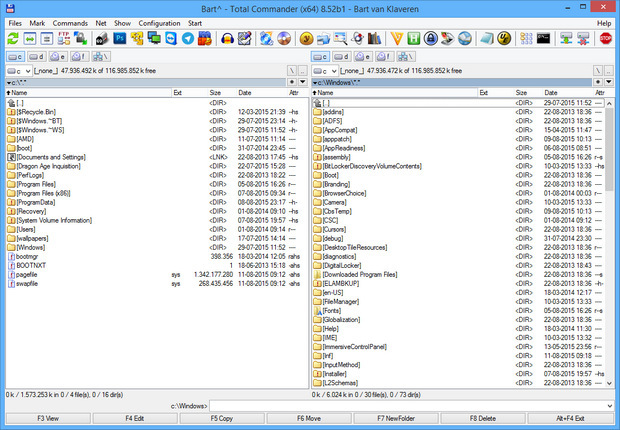Select drive e in right panel
The width and height of the screenshot is (620, 430).
pyautogui.click(x=363, y=57)
